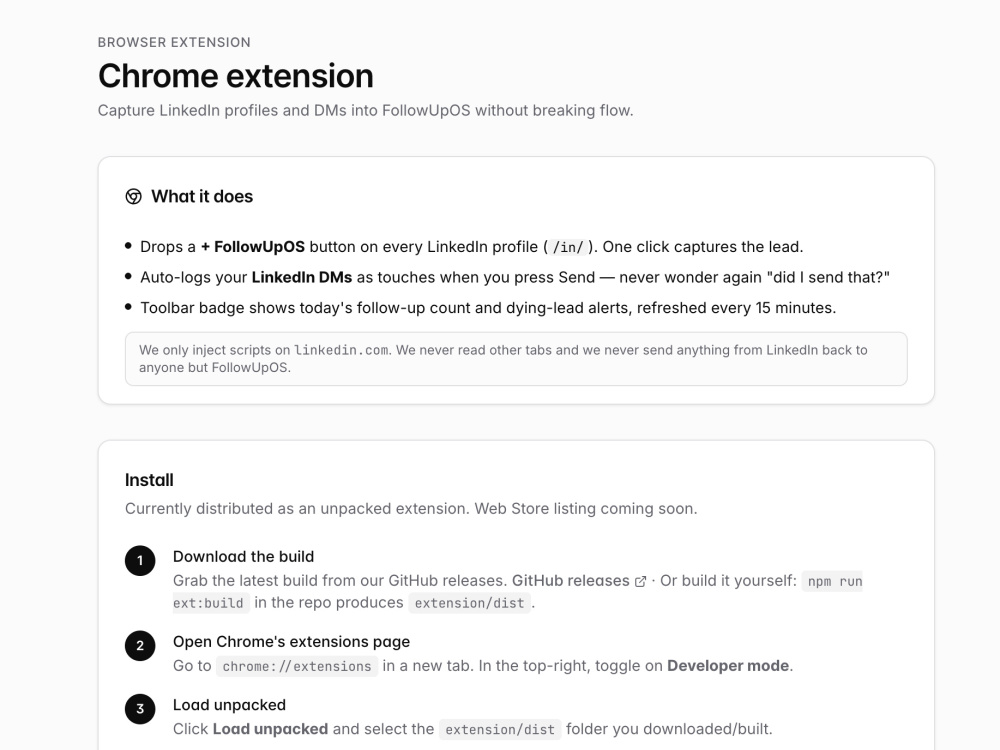Click the step 3 number circle
This screenshot has height=750, width=1000.
pos(140,709)
